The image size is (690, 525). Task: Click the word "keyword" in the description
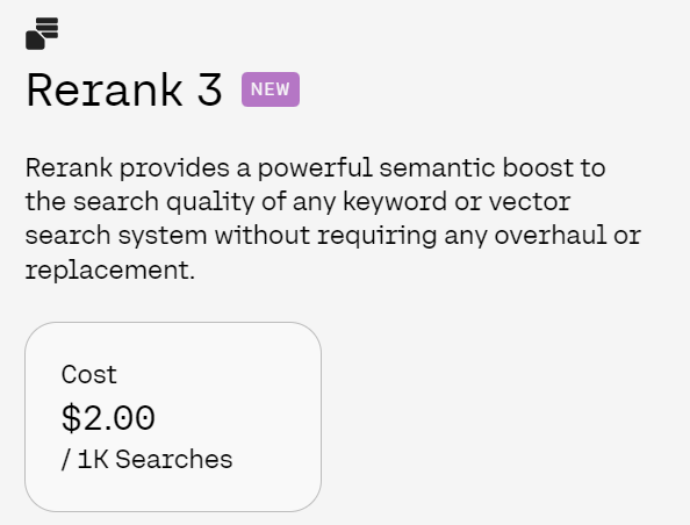(392, 202)
